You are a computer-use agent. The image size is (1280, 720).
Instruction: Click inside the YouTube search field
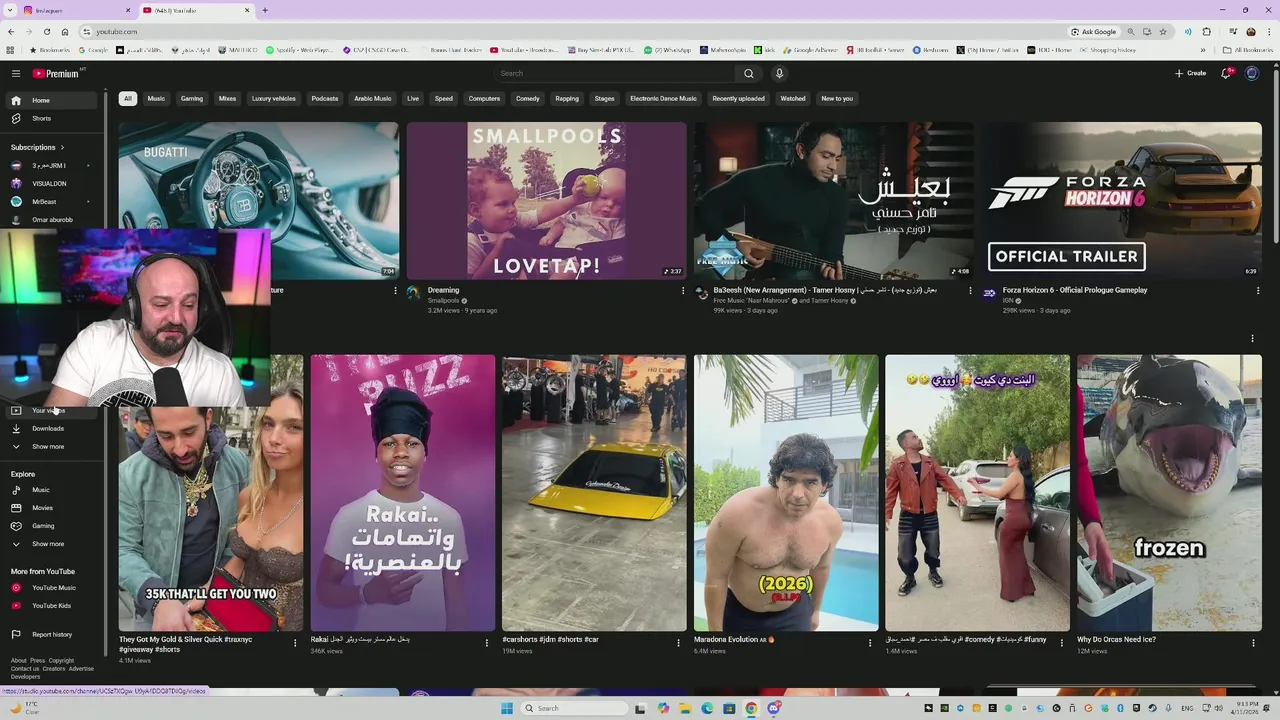click(x=615, y=73)
